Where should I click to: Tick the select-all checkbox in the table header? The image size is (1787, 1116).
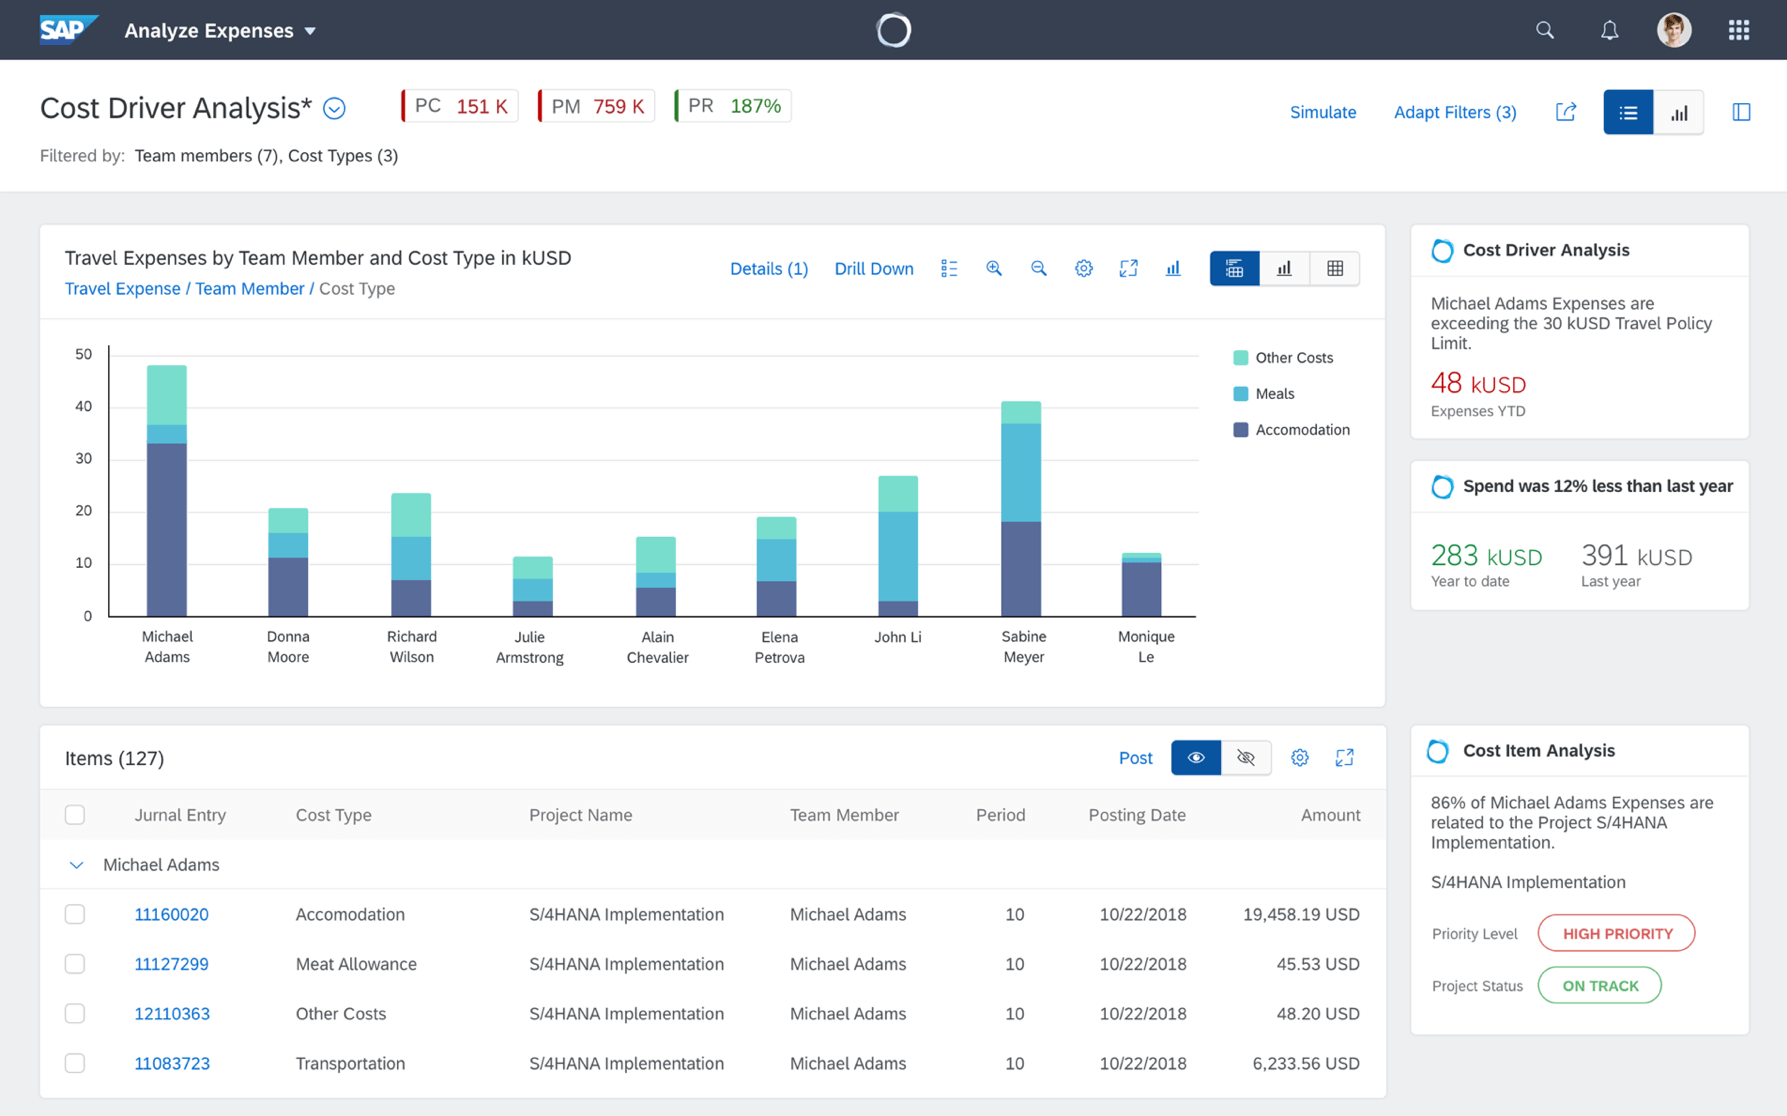point(75,815)
